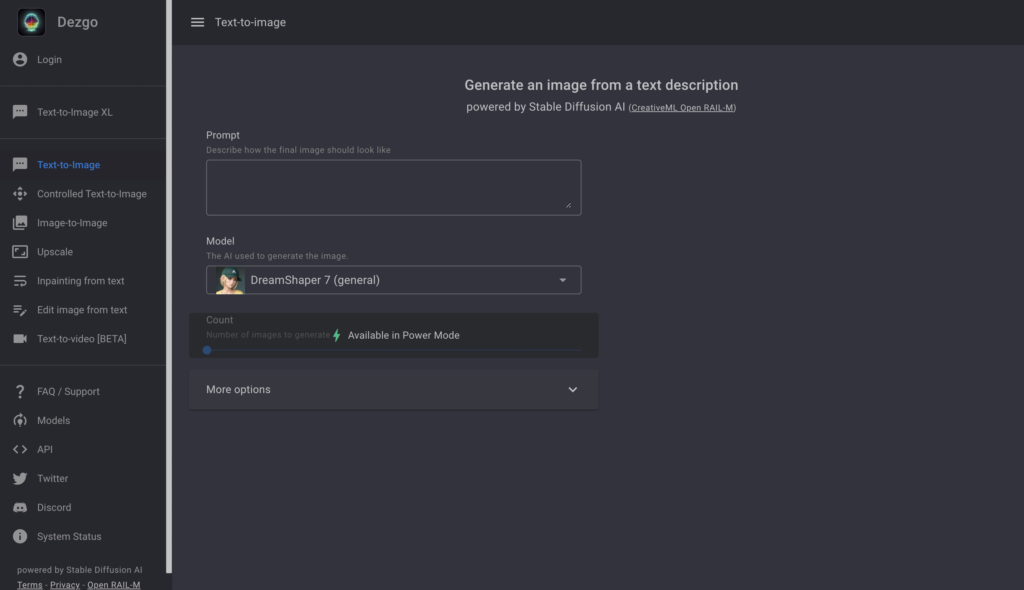This screenshot has width=1024, height=590.
Task: Click the Twitter bird icon
Action: tap(20, 478)
